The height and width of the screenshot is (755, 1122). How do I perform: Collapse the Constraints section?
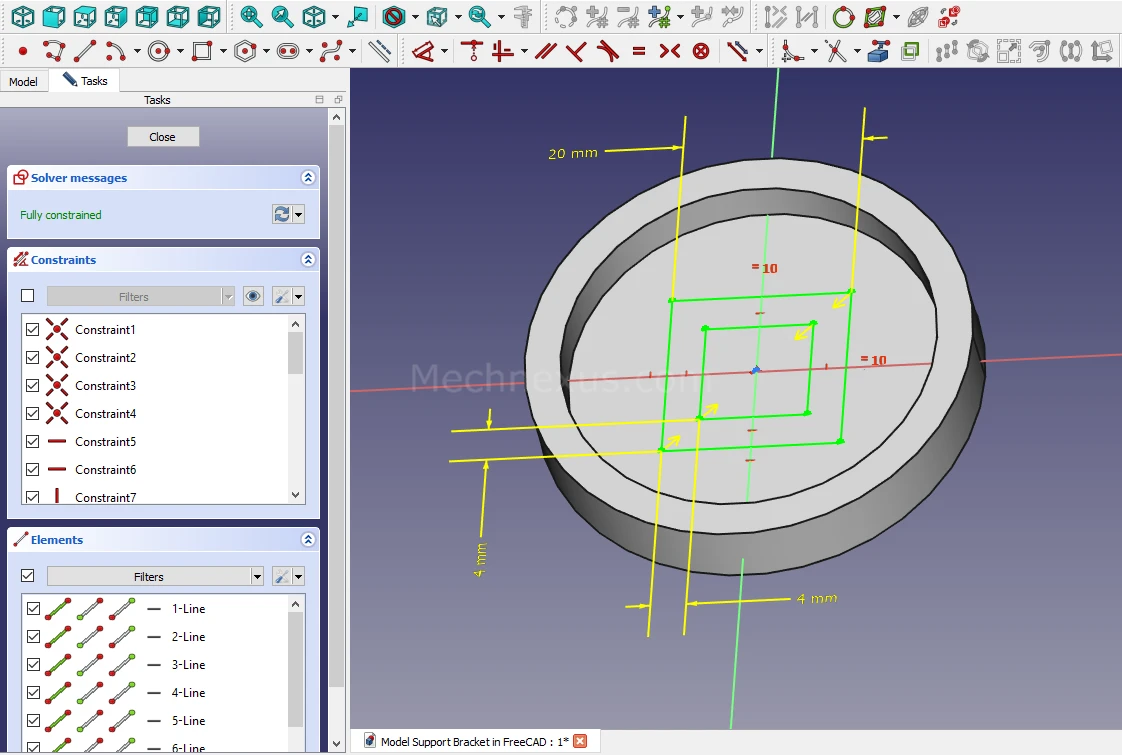pyautogui.click(x=308, y=260)
